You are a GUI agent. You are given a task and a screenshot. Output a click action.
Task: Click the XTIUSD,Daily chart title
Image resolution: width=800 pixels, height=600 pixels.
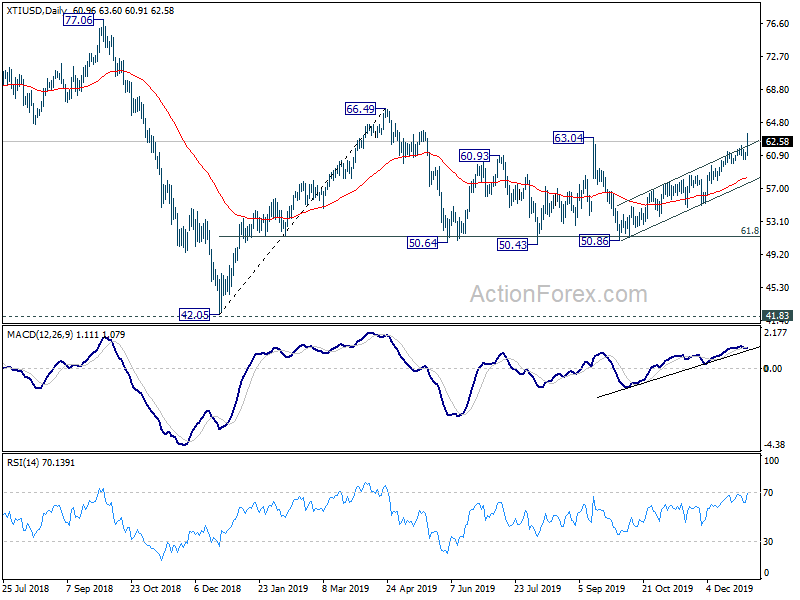[x=38, y=10]
